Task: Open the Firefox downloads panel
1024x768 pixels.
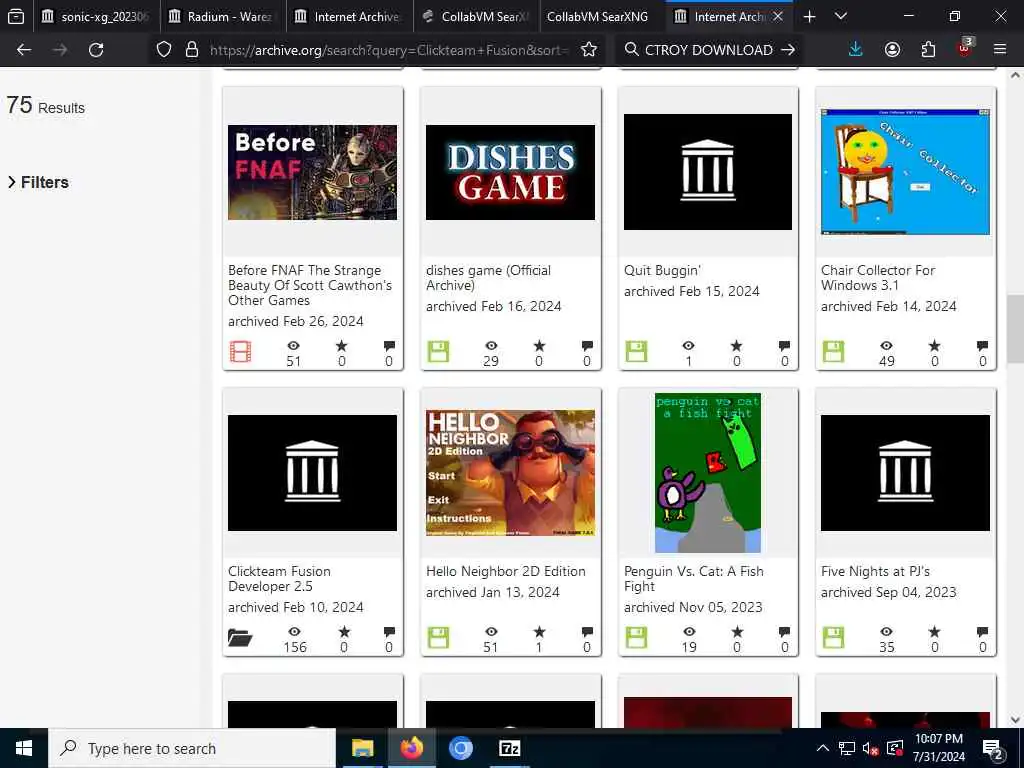Action: click(856, 50)
